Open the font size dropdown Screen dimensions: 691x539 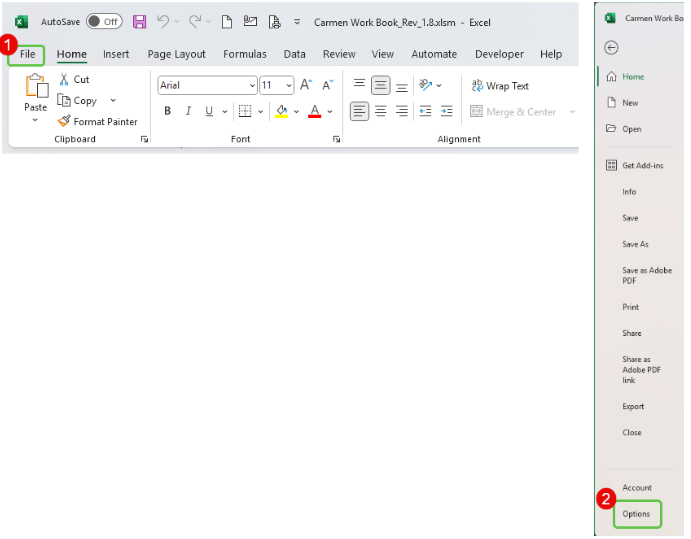[289, 86]
